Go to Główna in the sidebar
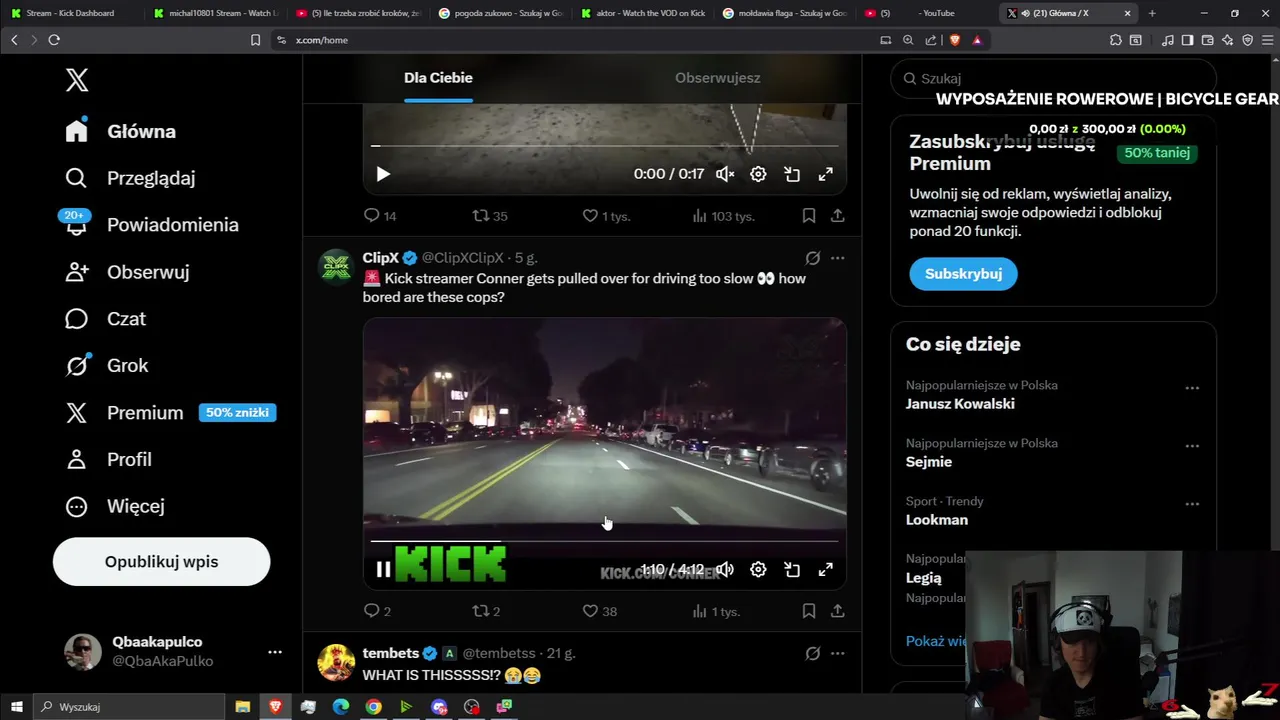 pos(121,131)
